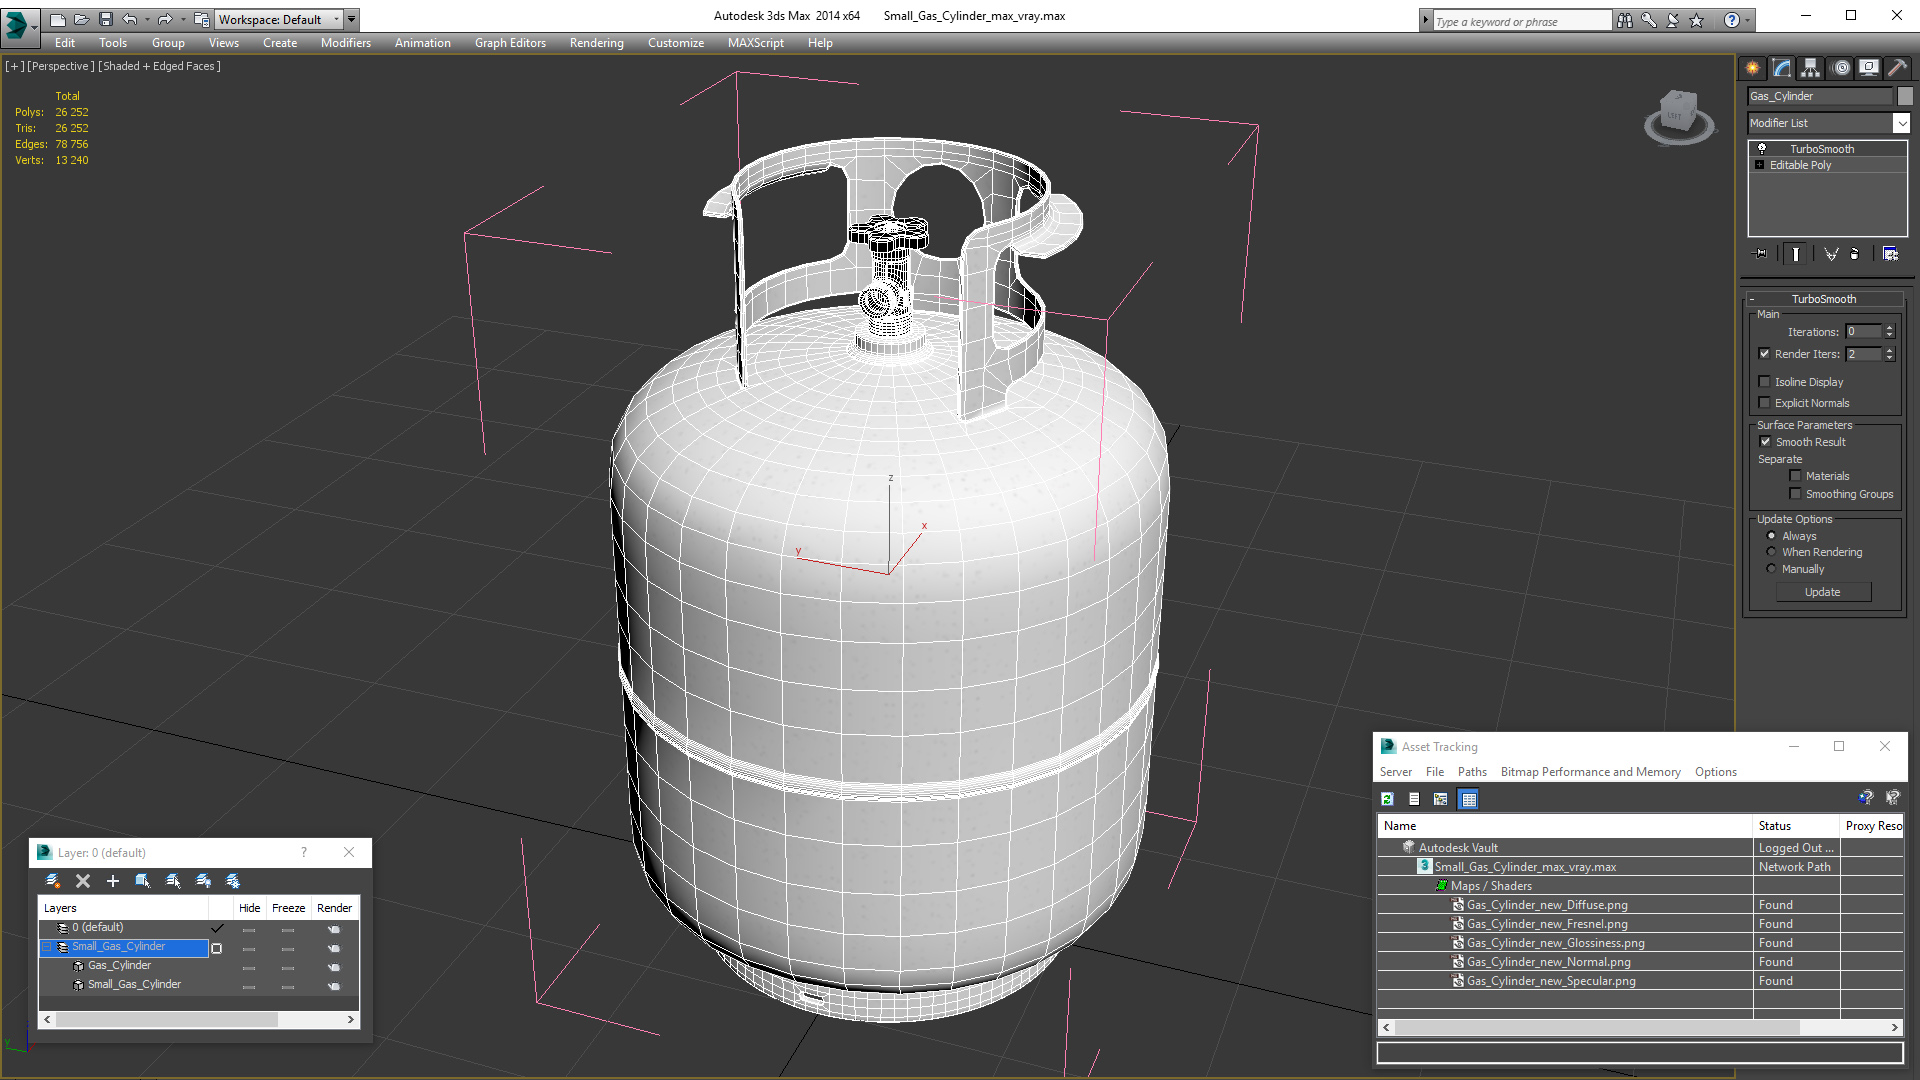Enable the Isoline Display checkbox
The image size is (1920, 1080).
pos(1764,382)
